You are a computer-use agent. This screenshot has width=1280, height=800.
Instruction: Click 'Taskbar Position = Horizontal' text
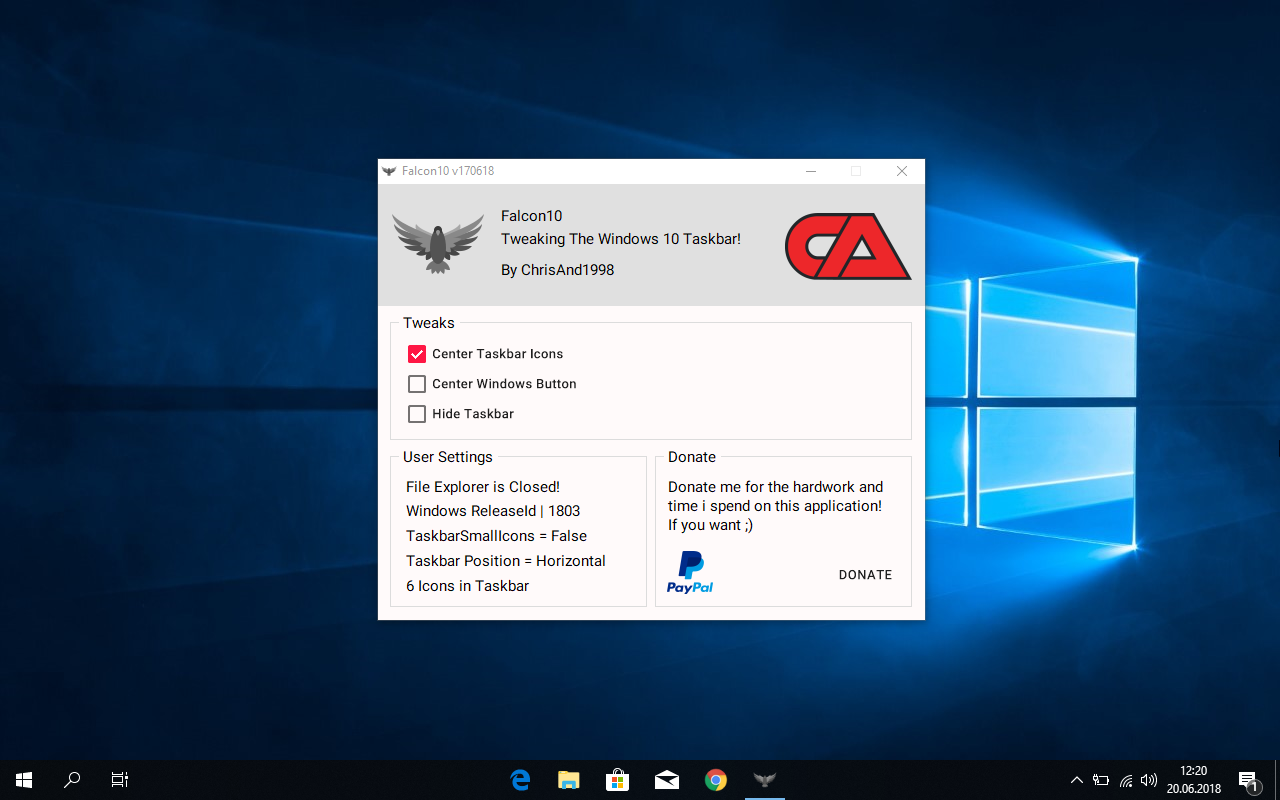tap(506, 561)
